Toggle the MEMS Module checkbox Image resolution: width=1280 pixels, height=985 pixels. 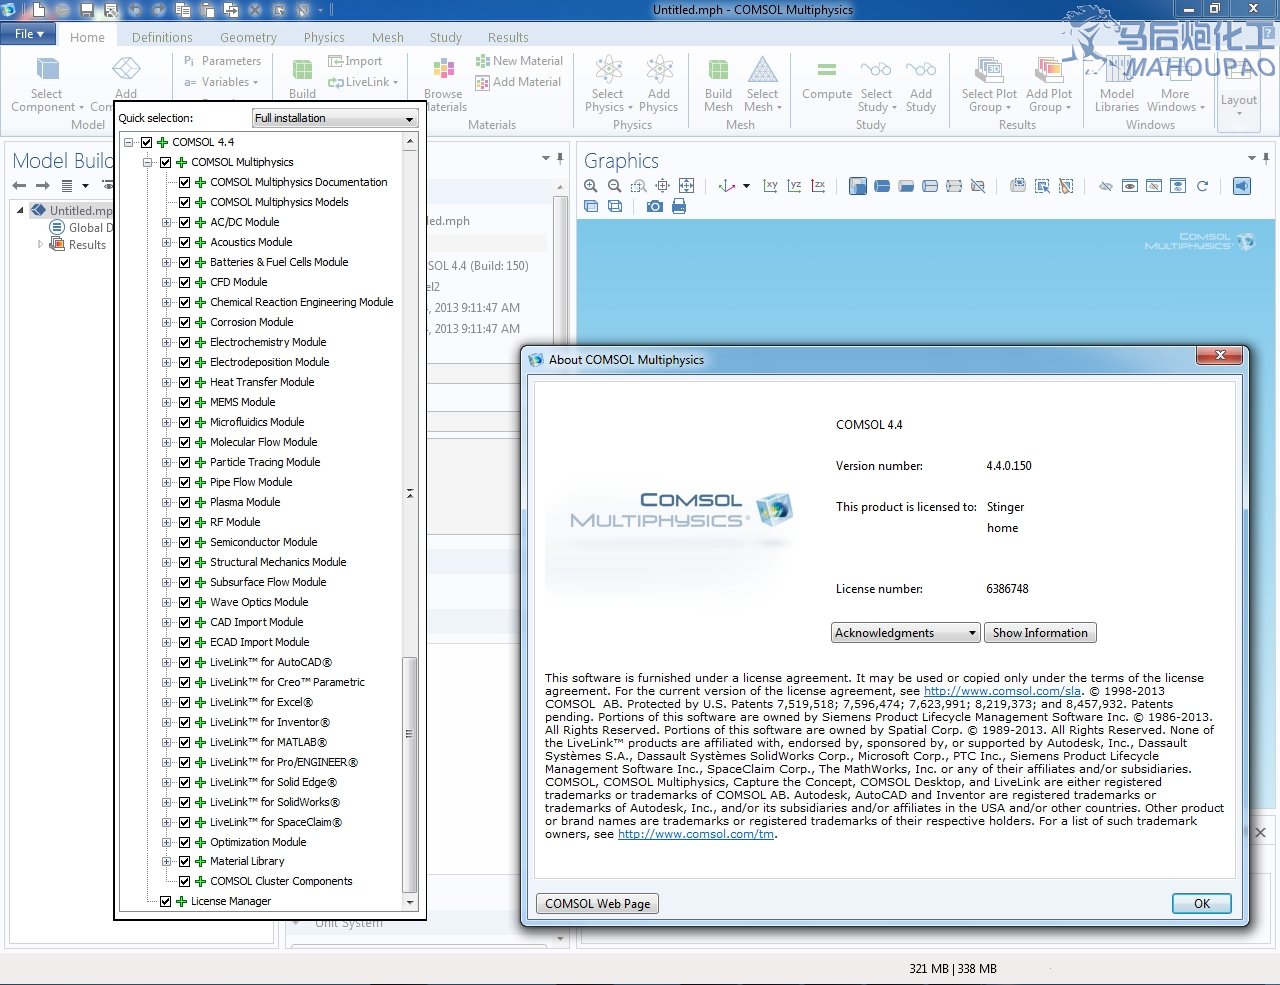[185, 402]
